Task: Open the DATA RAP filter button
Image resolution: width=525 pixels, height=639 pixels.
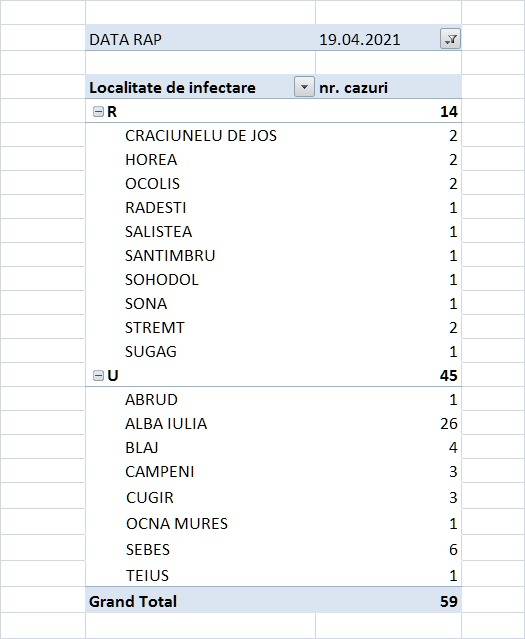Action: pyautogui.click(x=450, y=39)
